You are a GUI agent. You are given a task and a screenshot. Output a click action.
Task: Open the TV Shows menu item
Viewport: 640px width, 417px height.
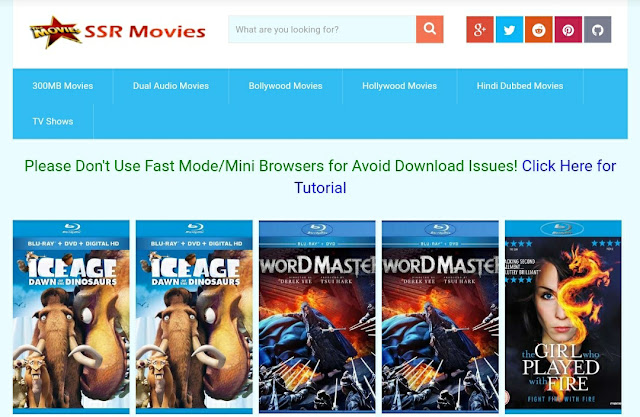(x=53, y=122)
